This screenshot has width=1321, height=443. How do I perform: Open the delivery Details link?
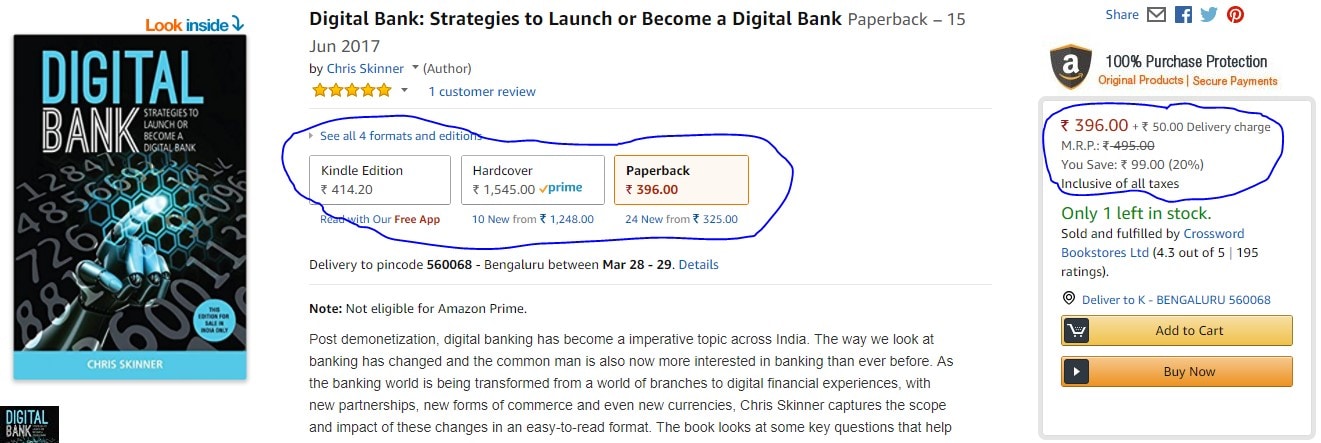point(699,265)
